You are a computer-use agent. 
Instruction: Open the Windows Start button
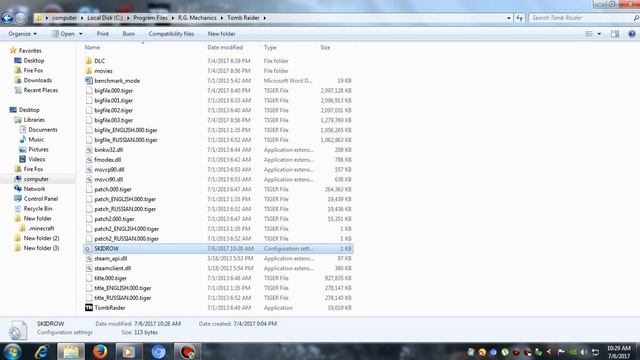[12, 351]
